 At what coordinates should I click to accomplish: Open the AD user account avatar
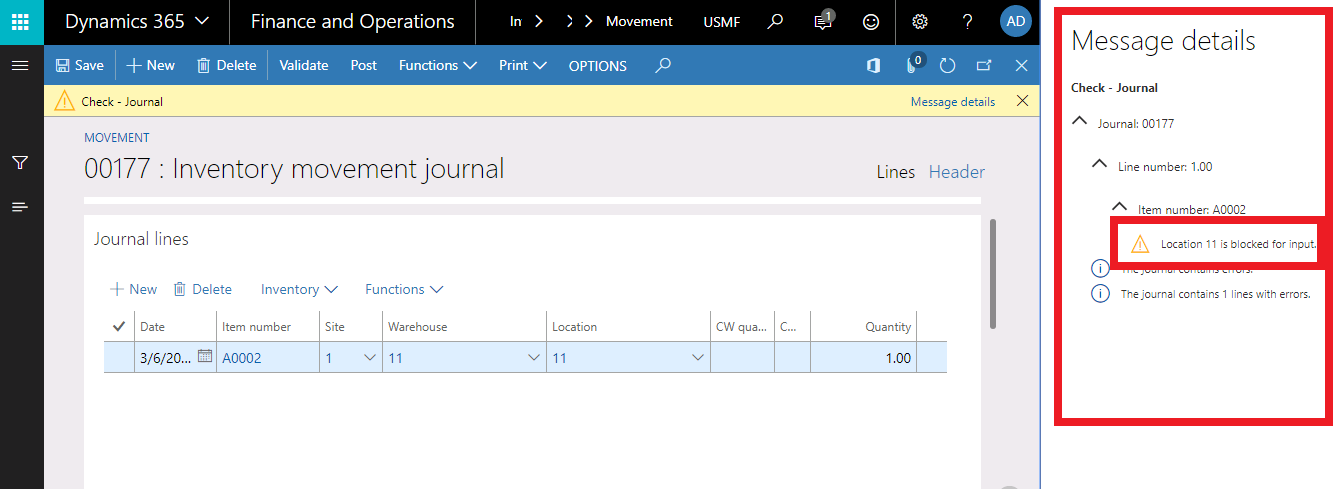1015,21
